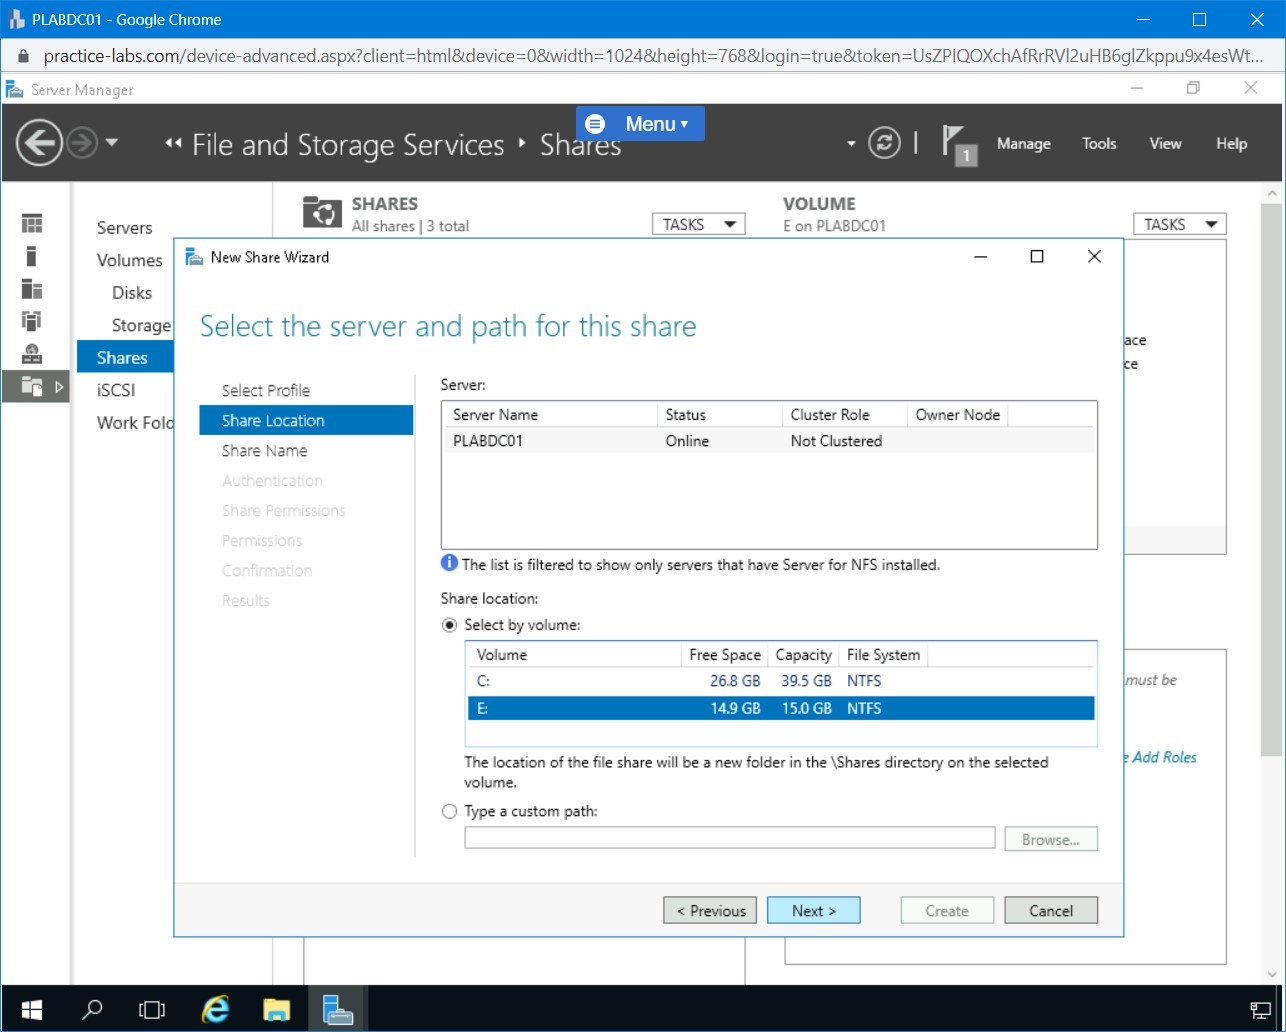1286x1032 pixels.
Task: Open Task View on taskbar
Action: coord(152,1009)
